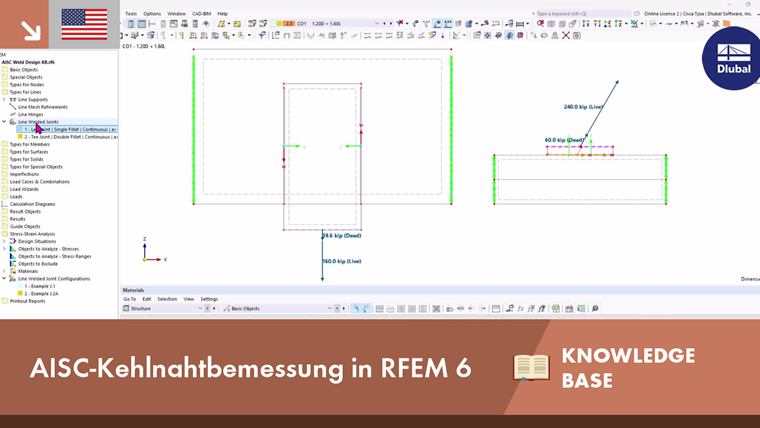The image size is (760, 428).
Task: Expand the Design Situations node
Action: [x=4, y=241]
